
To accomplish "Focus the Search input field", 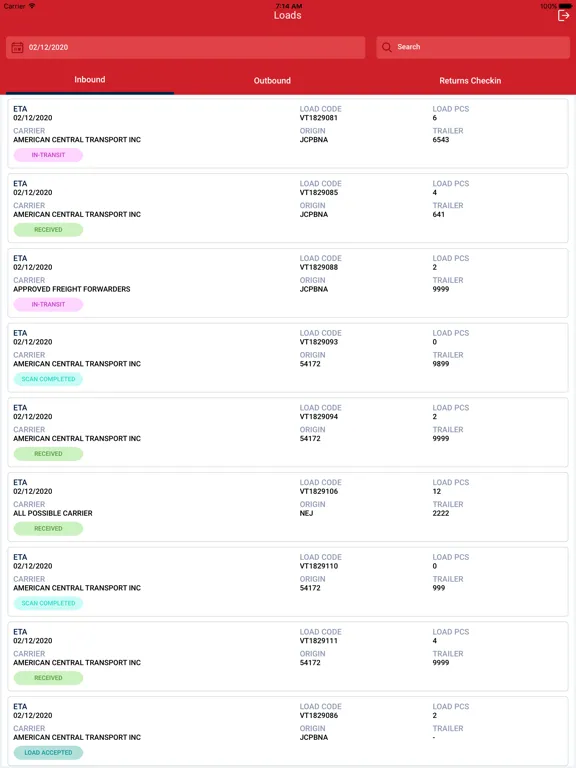I will tap(473, 47).
